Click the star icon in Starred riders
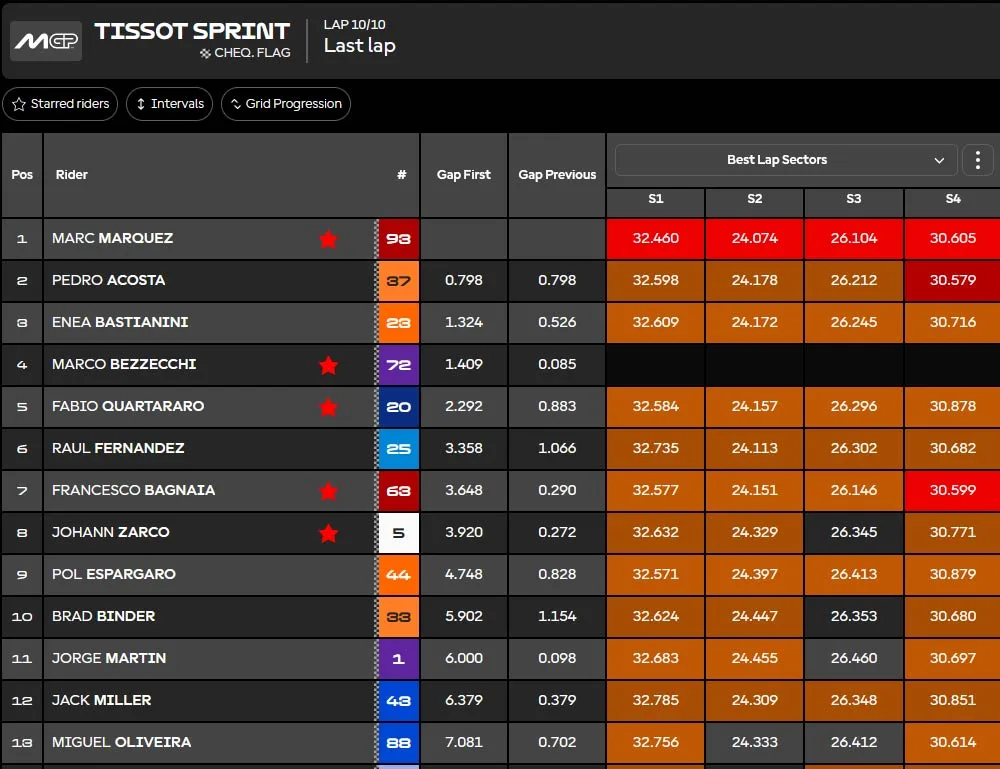 [19, 104]
